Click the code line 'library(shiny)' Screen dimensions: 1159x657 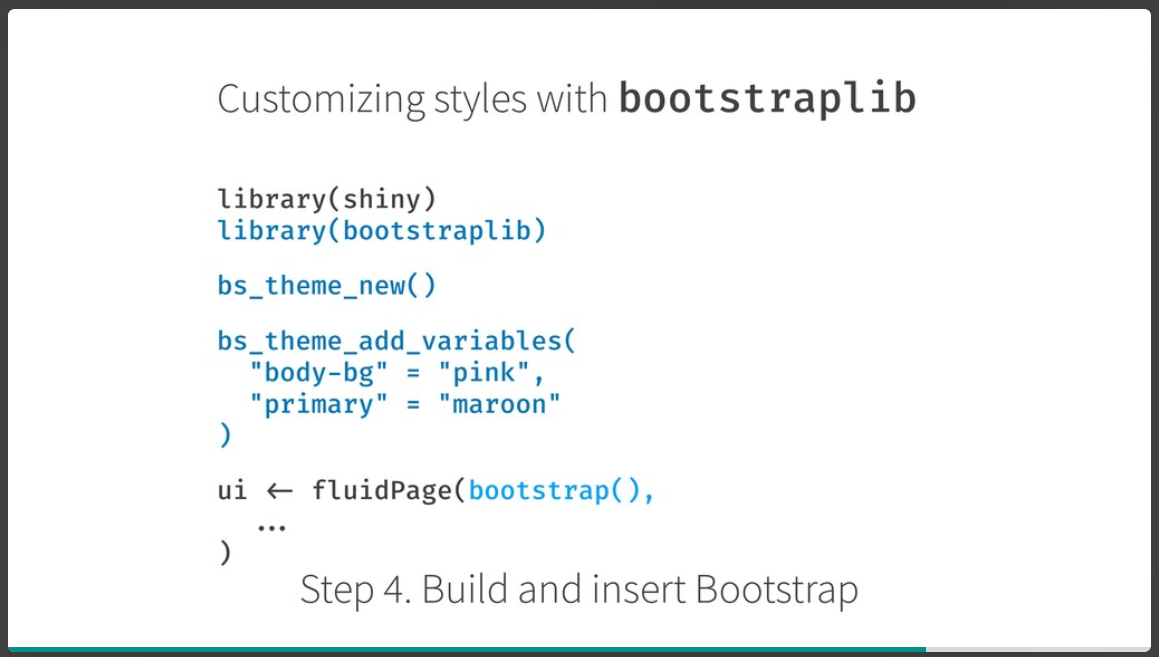(x=327, y=199)
